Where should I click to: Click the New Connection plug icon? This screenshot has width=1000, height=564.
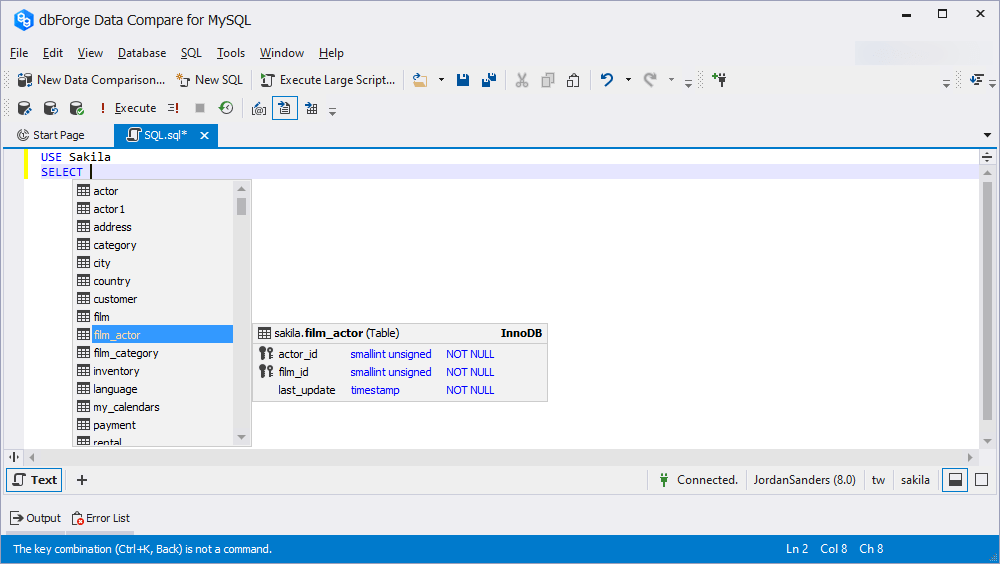coord(720,80)
